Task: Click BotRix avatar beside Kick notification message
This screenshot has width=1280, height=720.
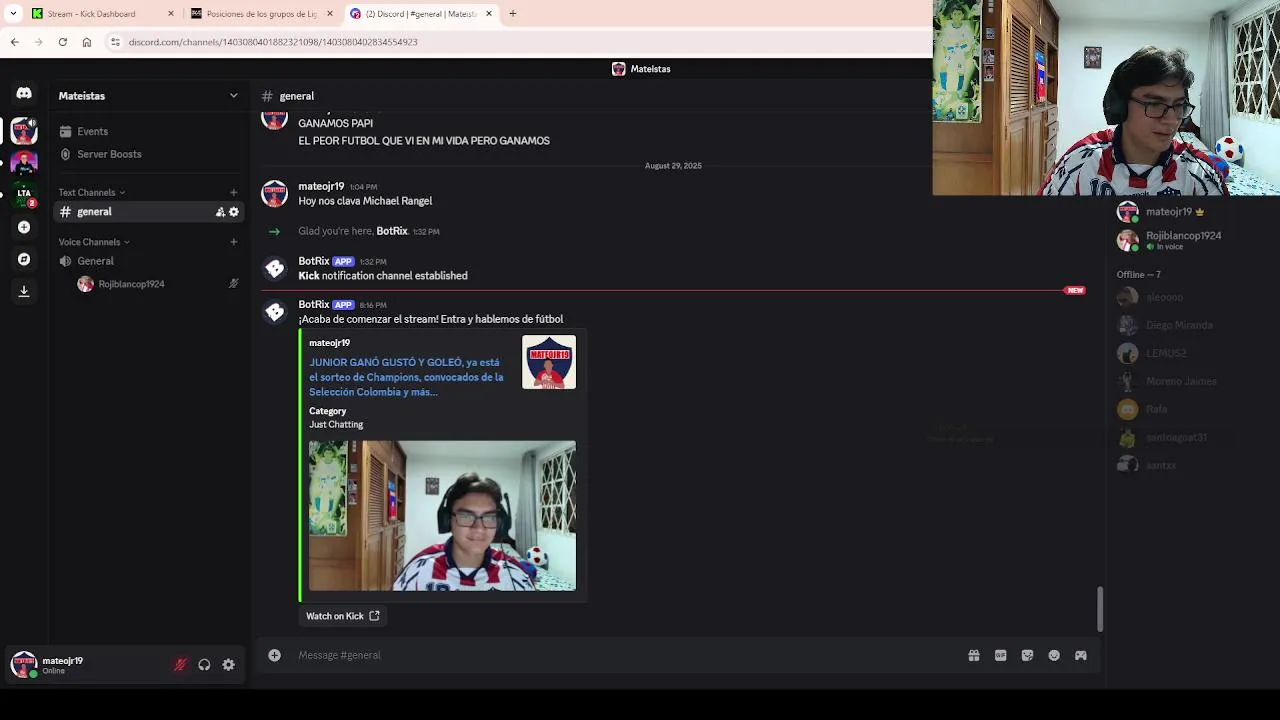Action: click(x=274, y=269)
